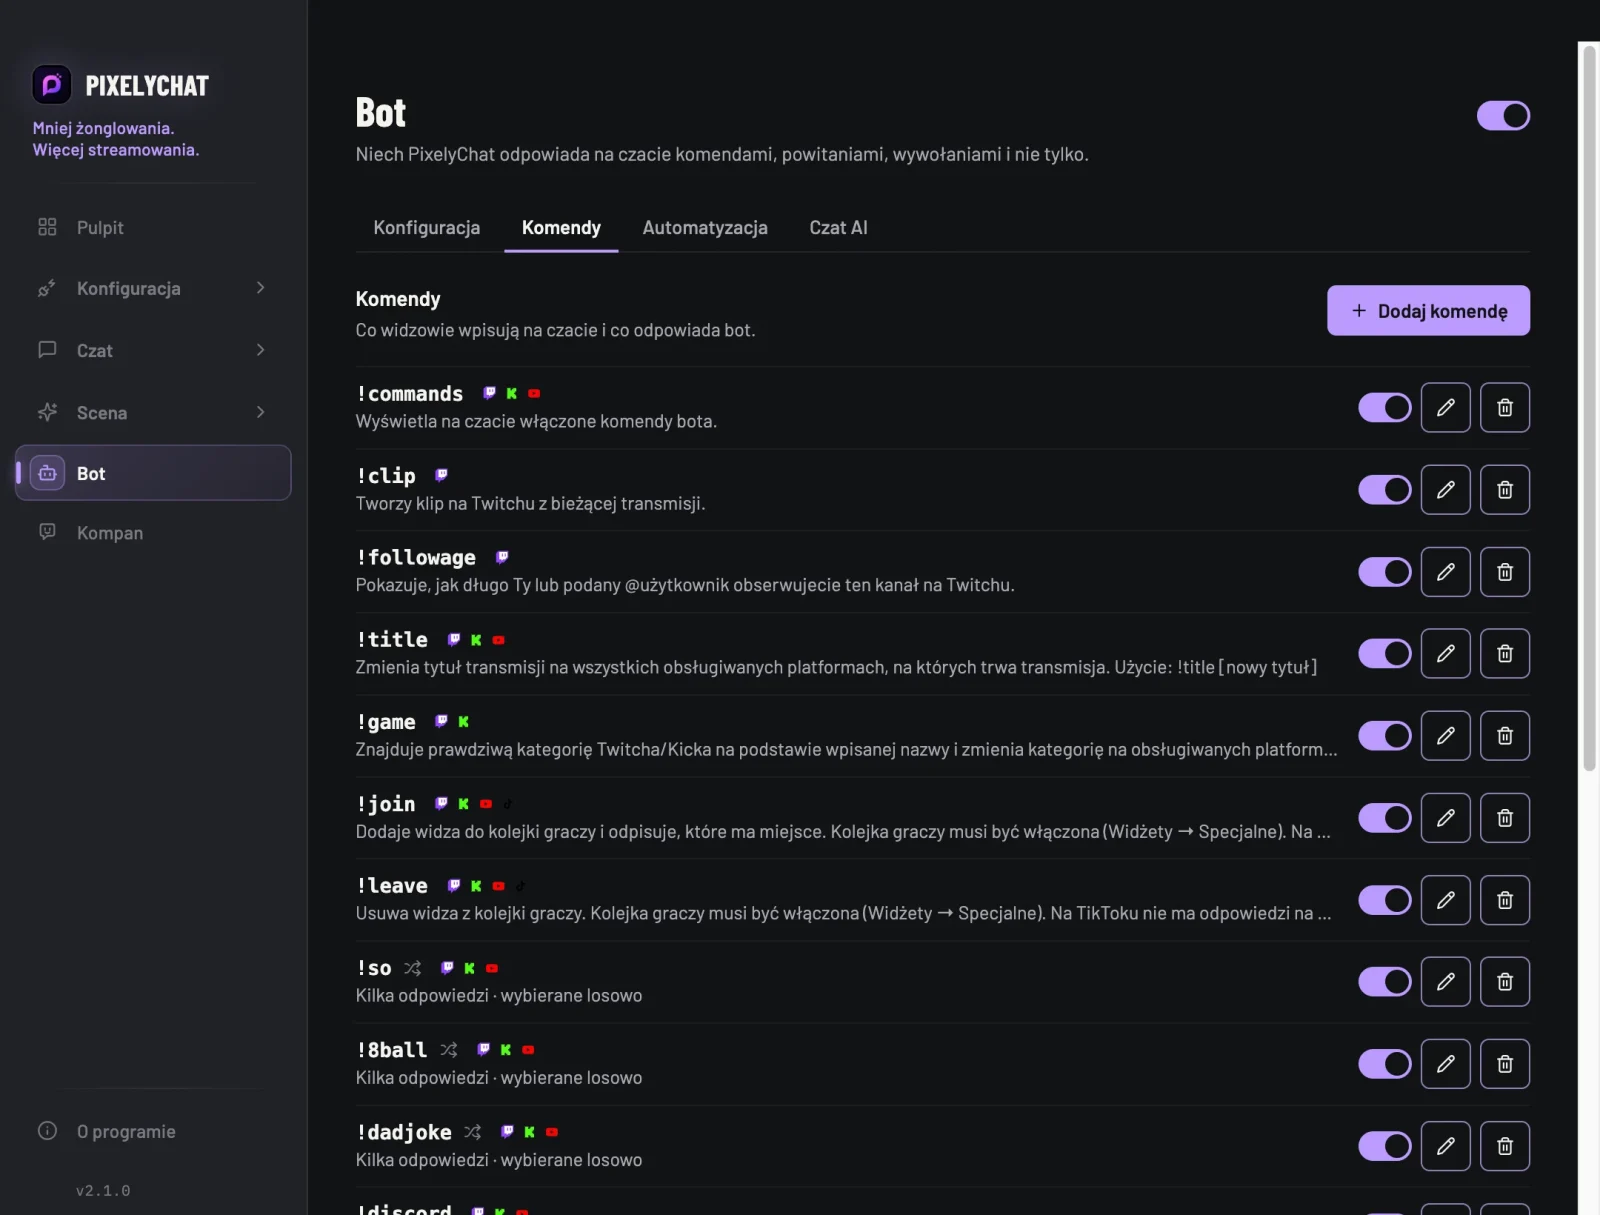Delete the !dadjoke command
The width and height of the screenshot is (1600, 1215).
point(1504,1146)
